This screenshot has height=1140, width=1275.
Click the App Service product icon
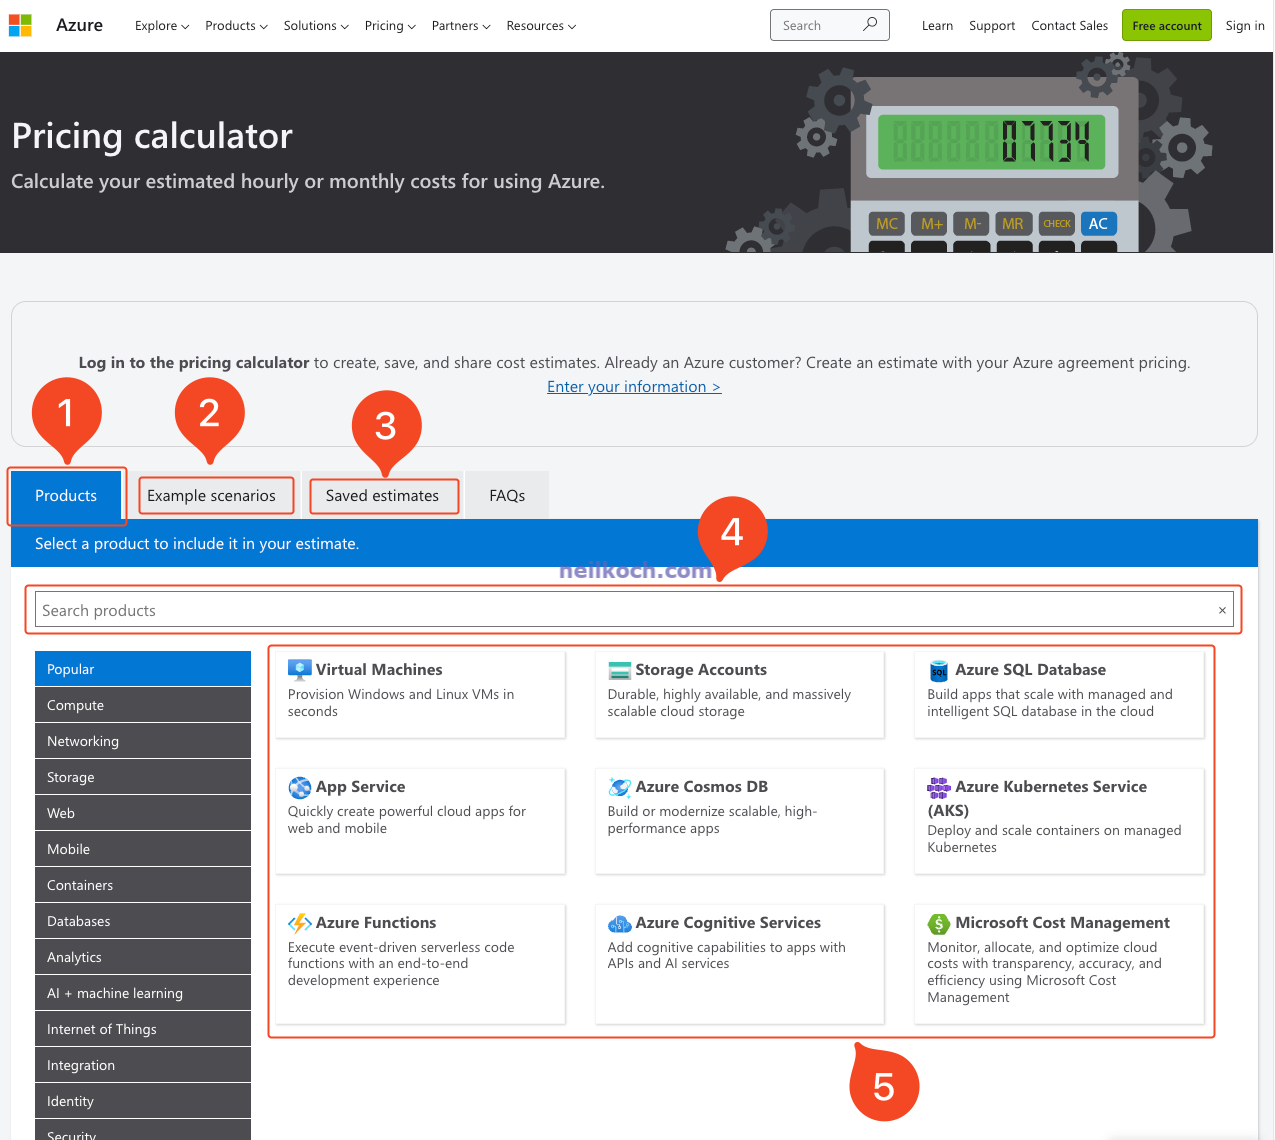299,787
